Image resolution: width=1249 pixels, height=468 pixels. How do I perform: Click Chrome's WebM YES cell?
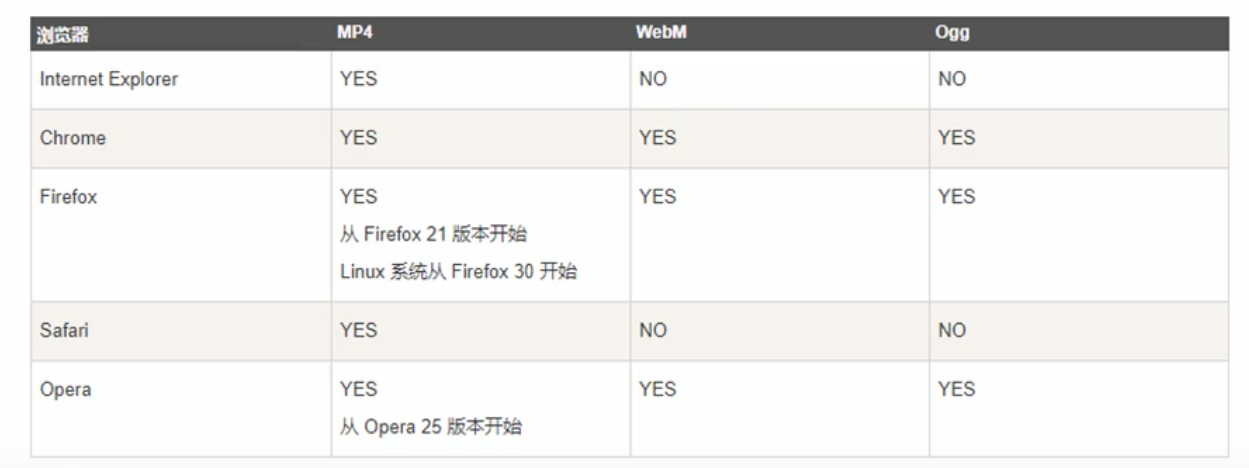(657, 138)
